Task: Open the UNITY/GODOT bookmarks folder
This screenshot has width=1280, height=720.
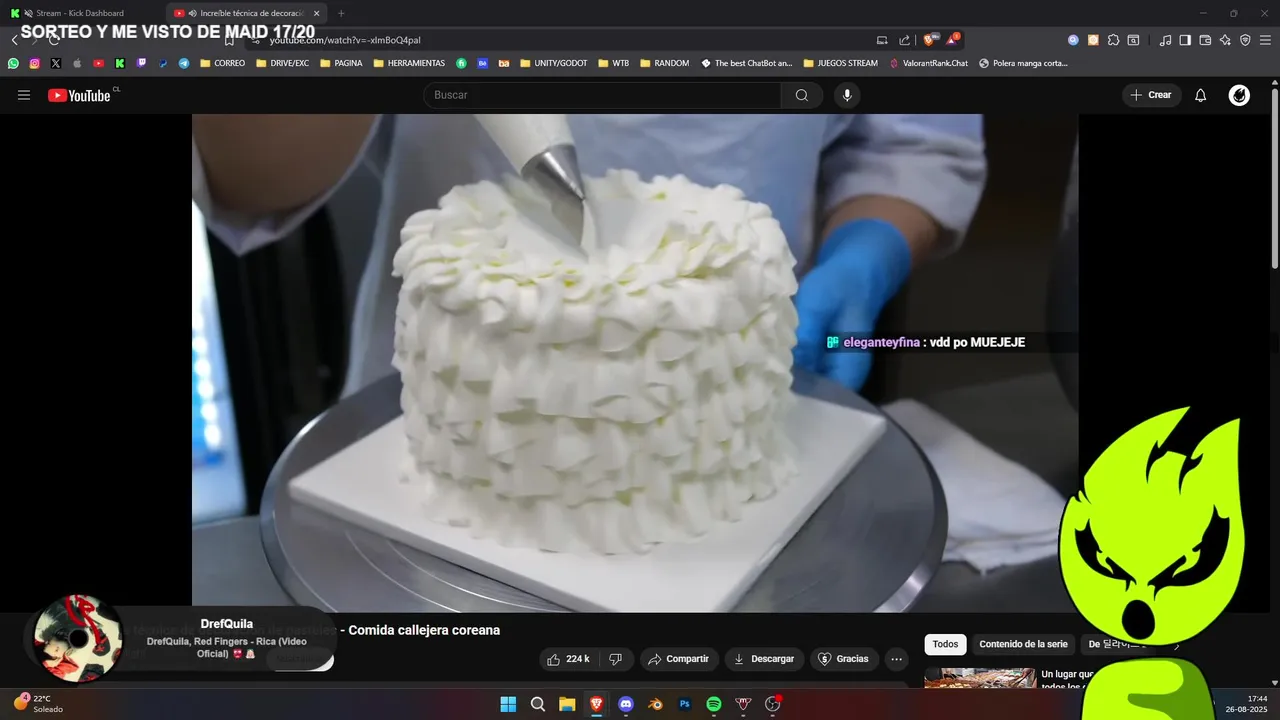Action: [553, 63]
